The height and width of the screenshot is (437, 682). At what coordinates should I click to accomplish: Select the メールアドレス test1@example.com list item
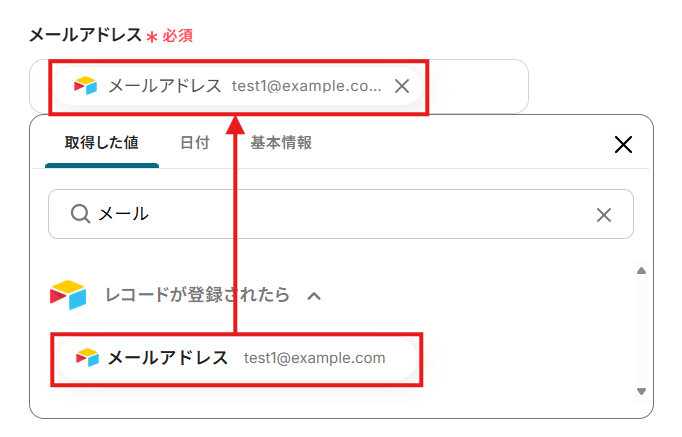point(235,358)
